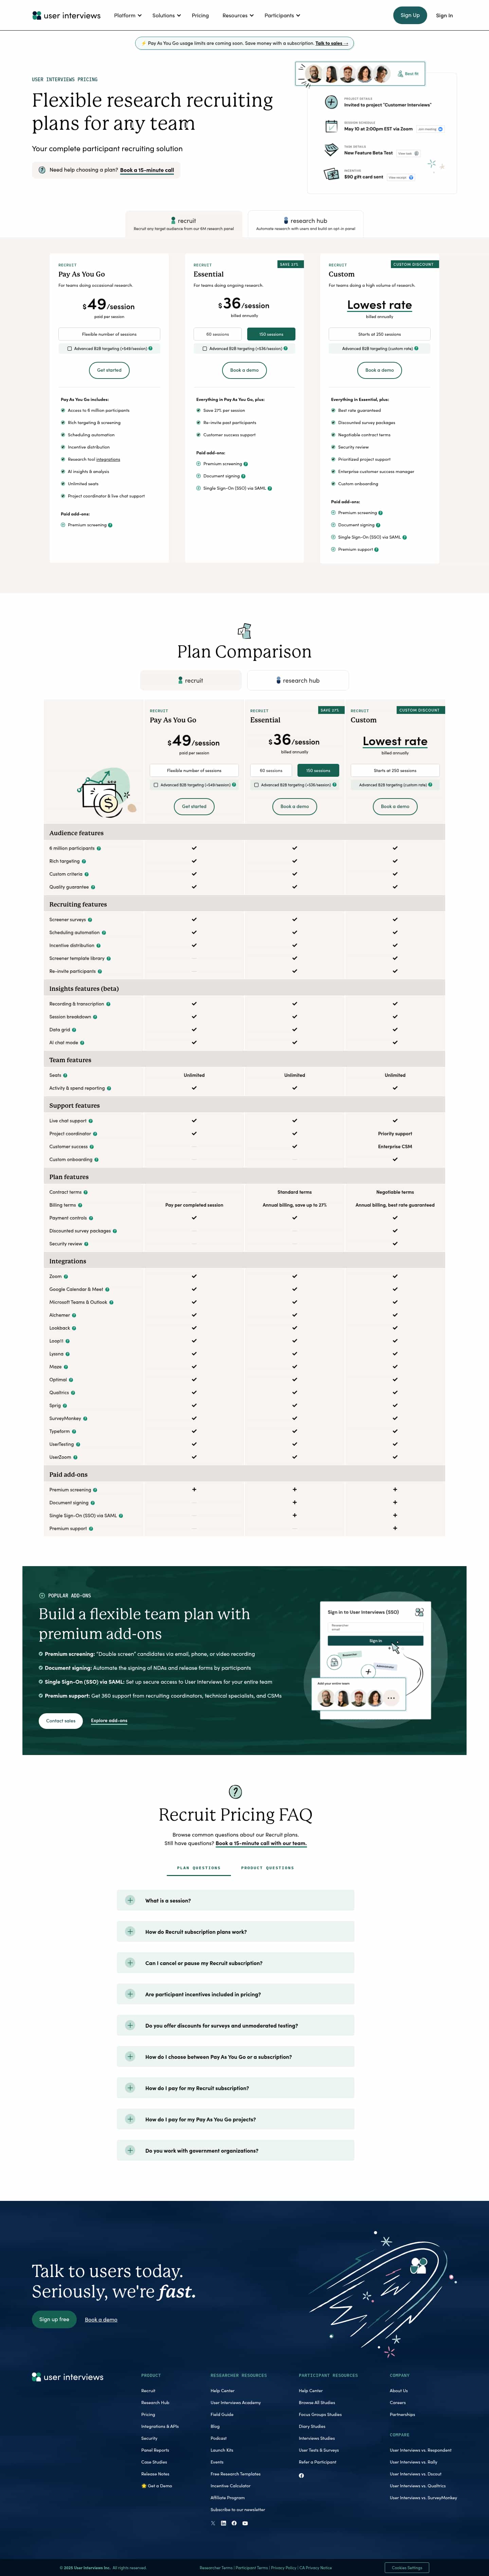Viewport: 489px width, 2576px height.
Task: Open Cookies Settings in the footer
Action: click(407, 2567)
